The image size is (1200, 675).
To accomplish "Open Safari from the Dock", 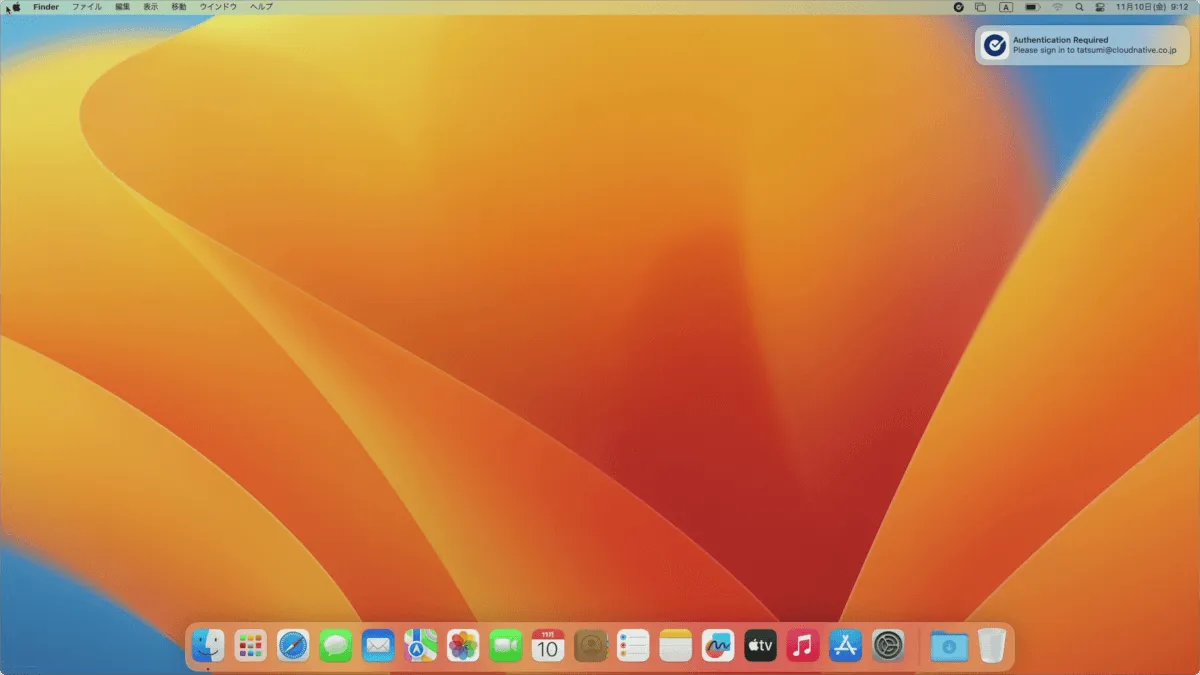I will click(x=293, y=646).
